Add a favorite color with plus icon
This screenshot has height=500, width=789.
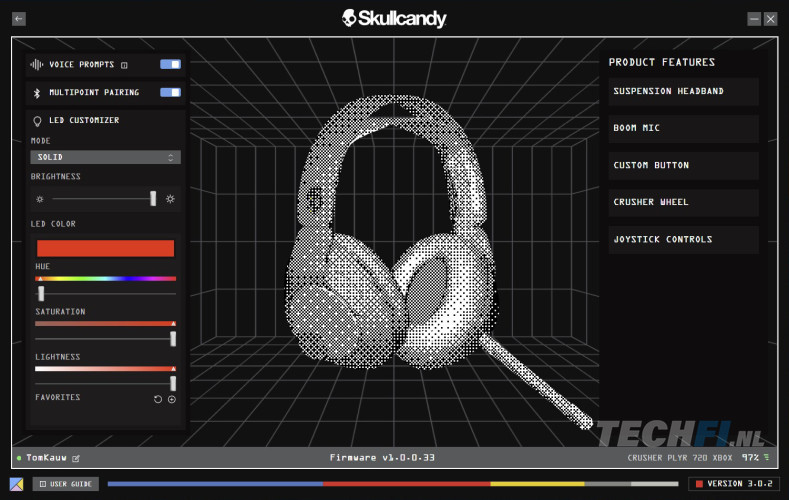[x=172, y=399]
